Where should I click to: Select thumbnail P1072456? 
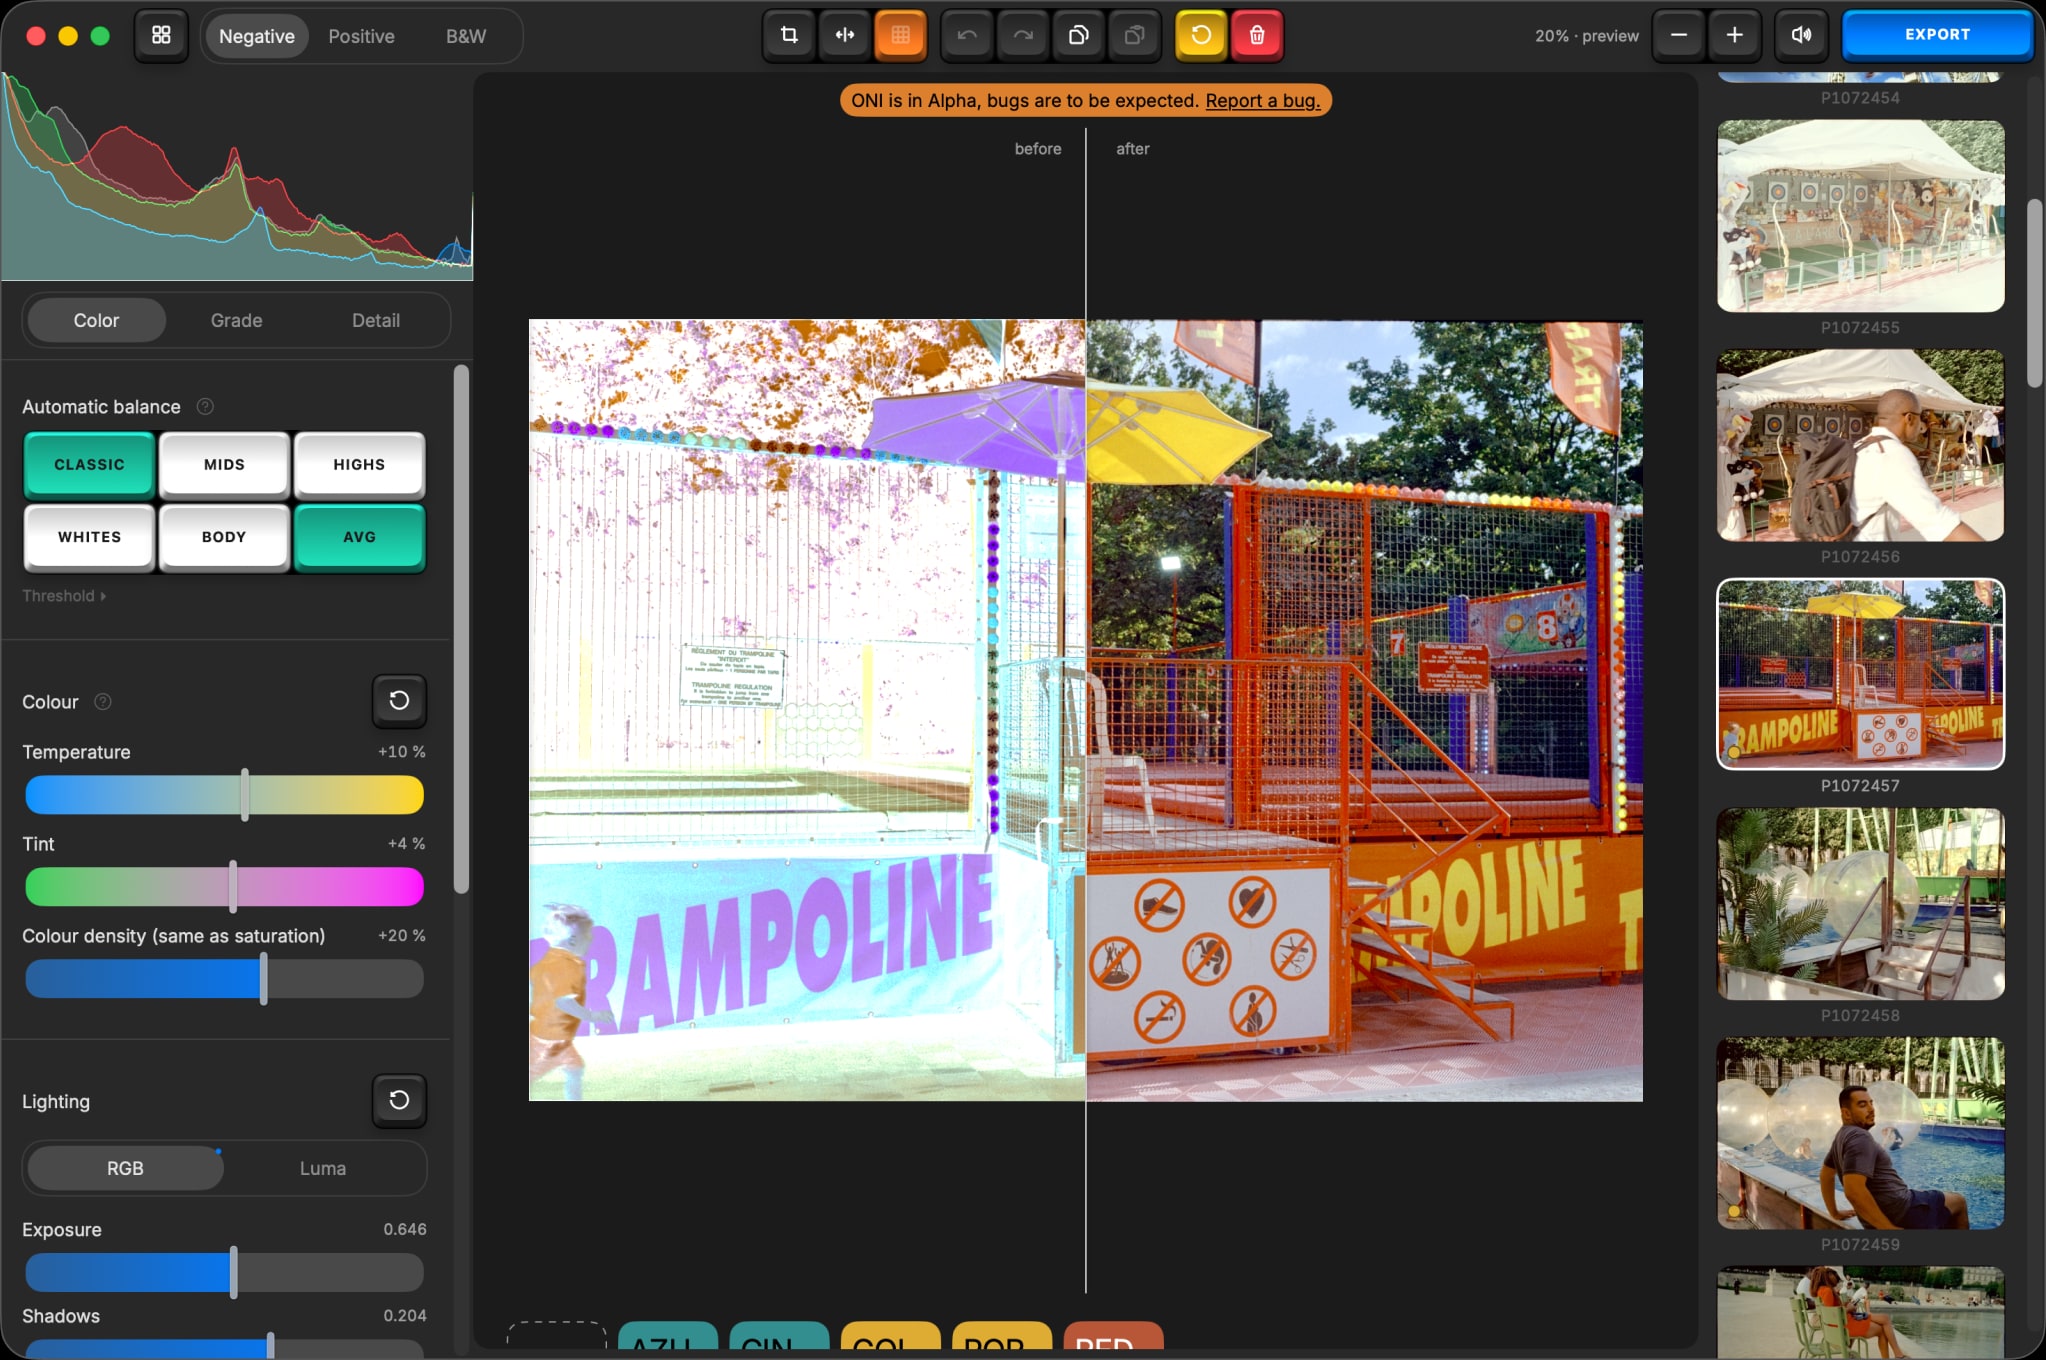click(1860, 445)
